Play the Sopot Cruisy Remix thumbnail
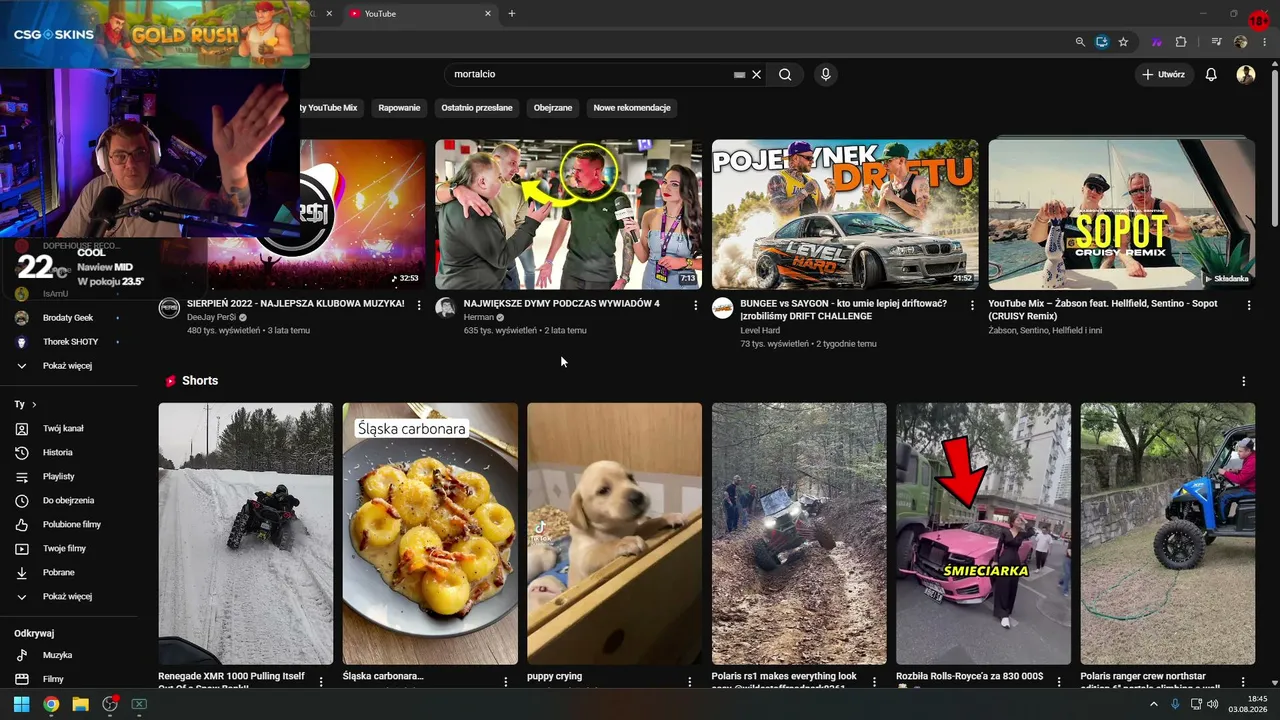Image resolution: width=1280 pixels, height=720 pixels. pyautogui.click(x=1122, y=214)
